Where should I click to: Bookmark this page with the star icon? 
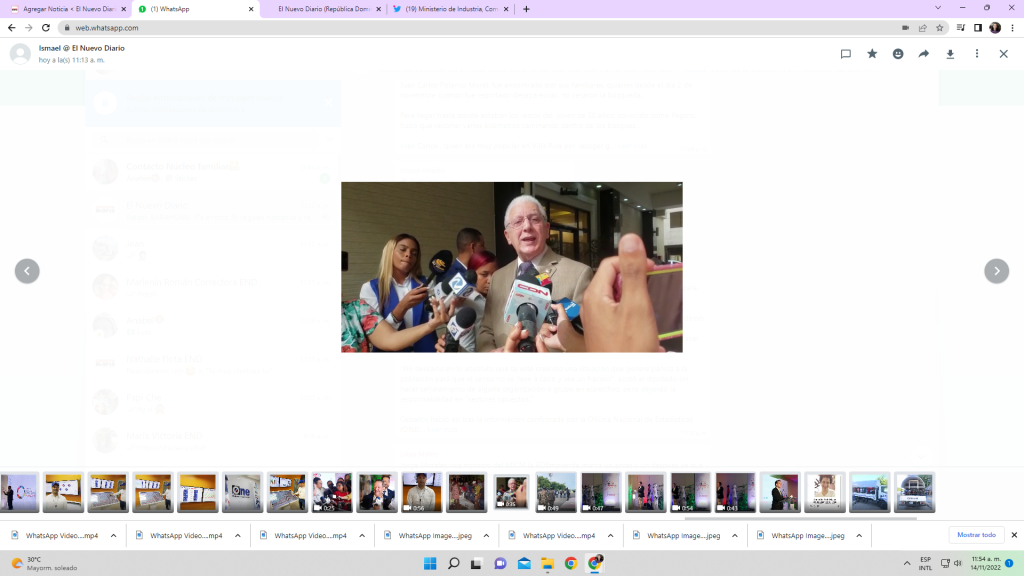(x=939, y=28)
